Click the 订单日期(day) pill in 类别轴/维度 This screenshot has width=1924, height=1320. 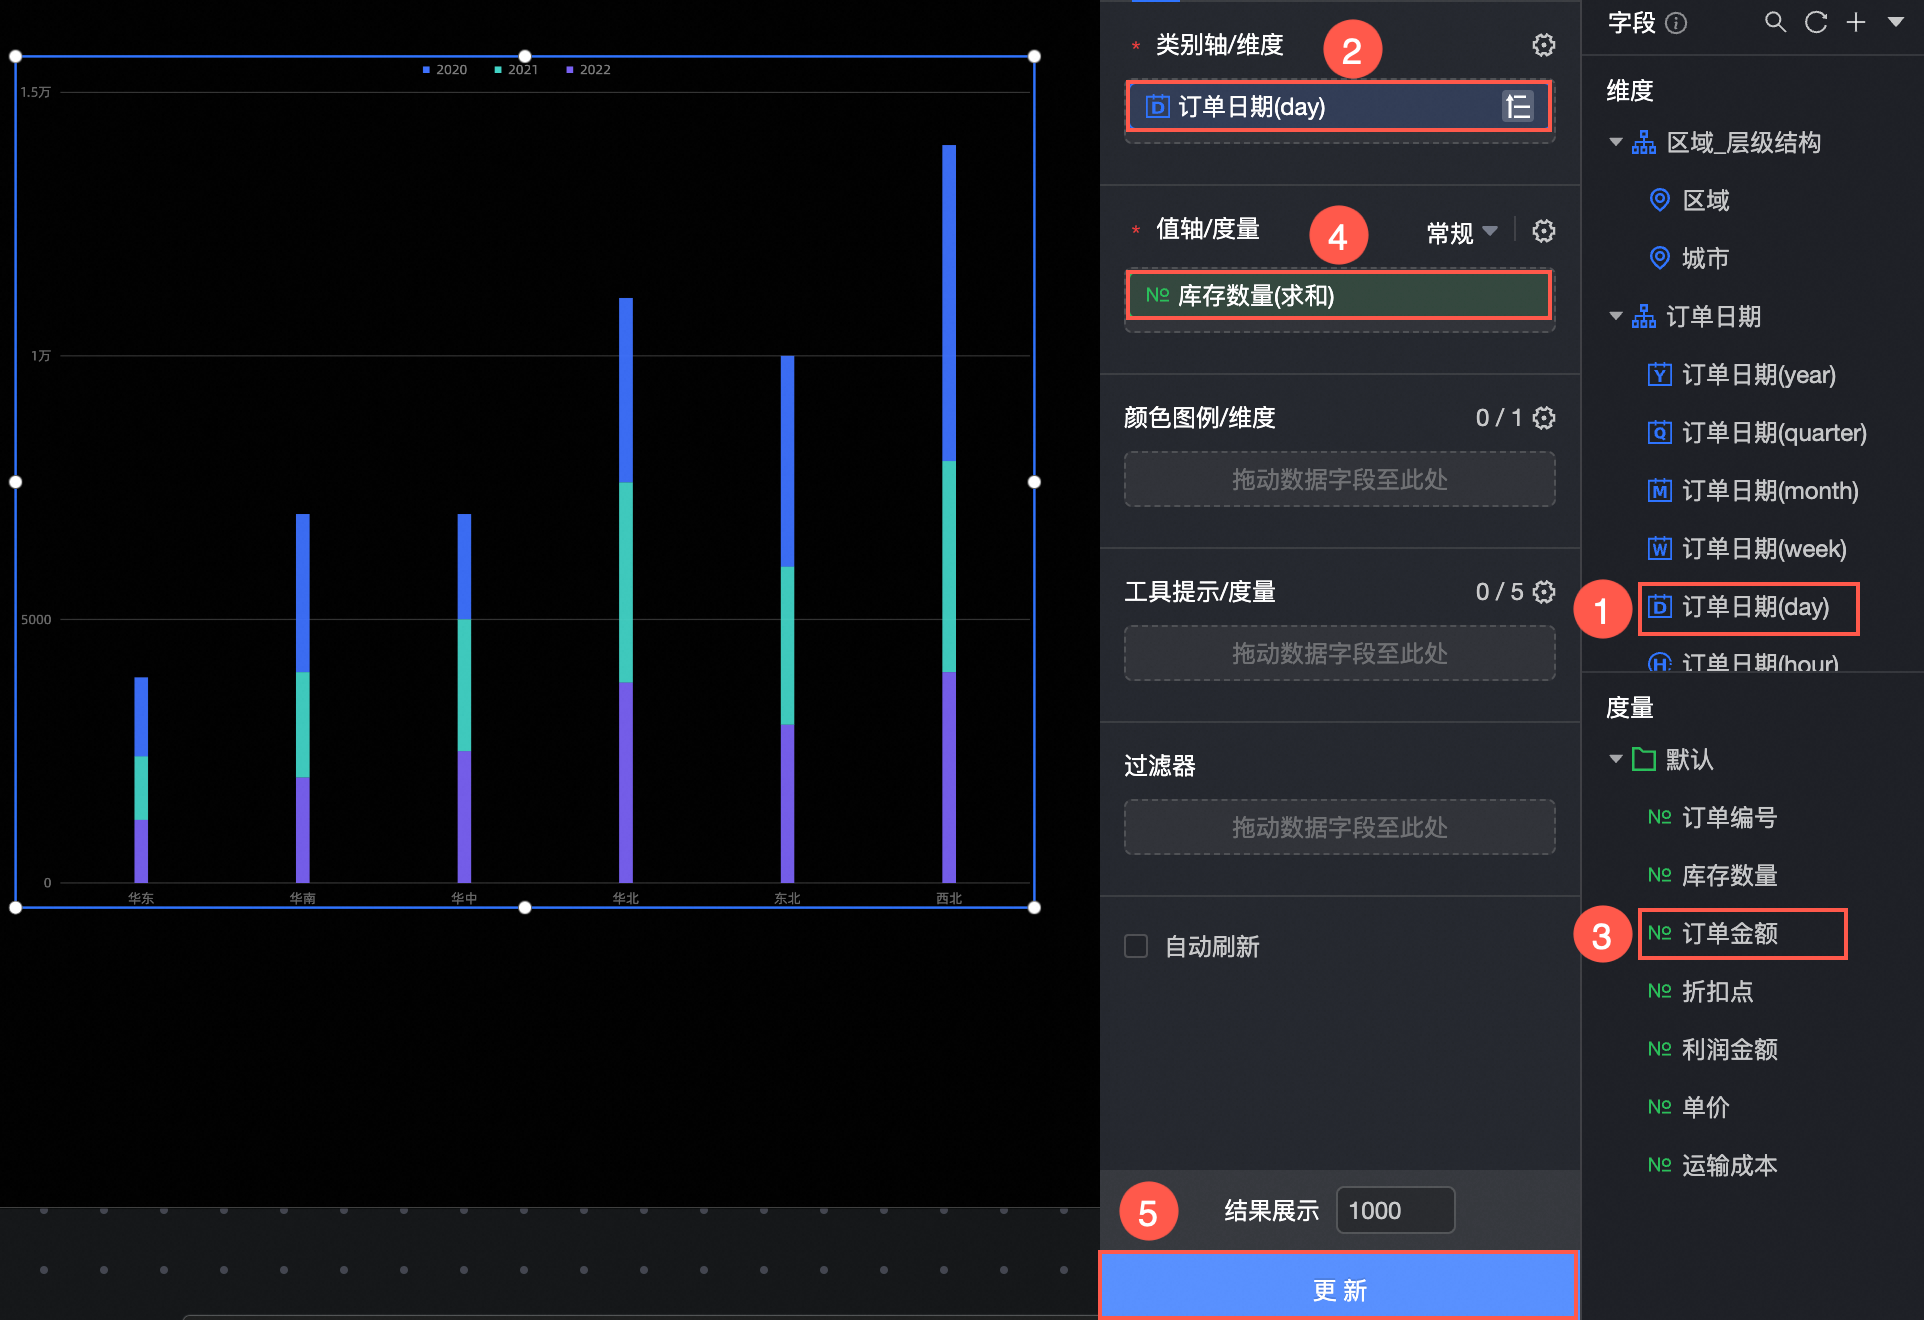coord(1339,106)
